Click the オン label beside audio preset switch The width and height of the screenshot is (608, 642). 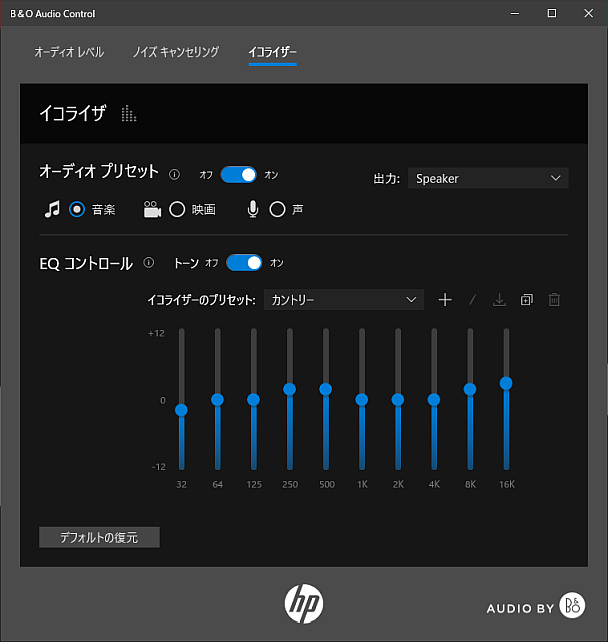(271, 175)
